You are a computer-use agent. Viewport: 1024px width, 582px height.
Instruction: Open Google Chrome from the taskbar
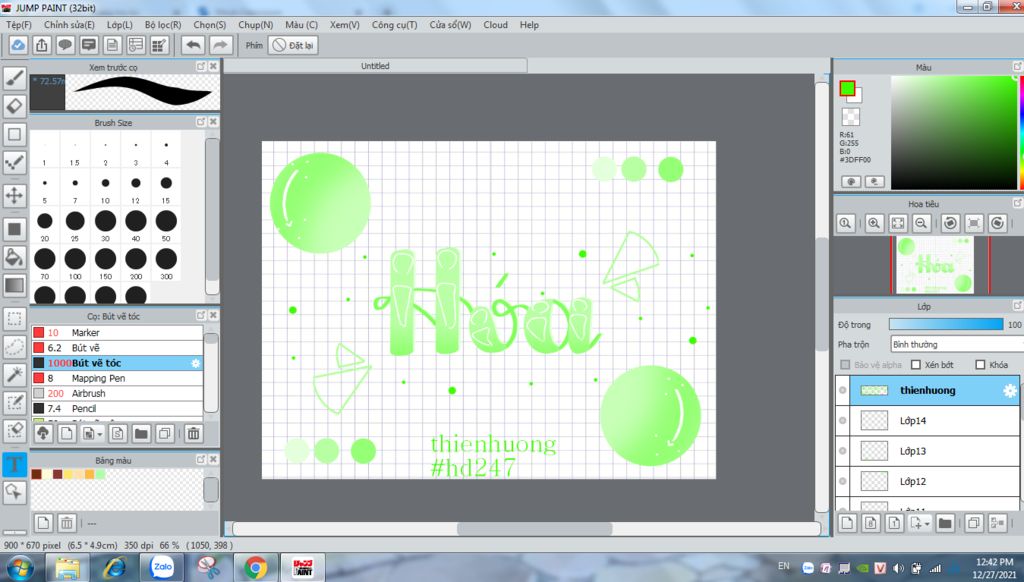click(255, 567)
